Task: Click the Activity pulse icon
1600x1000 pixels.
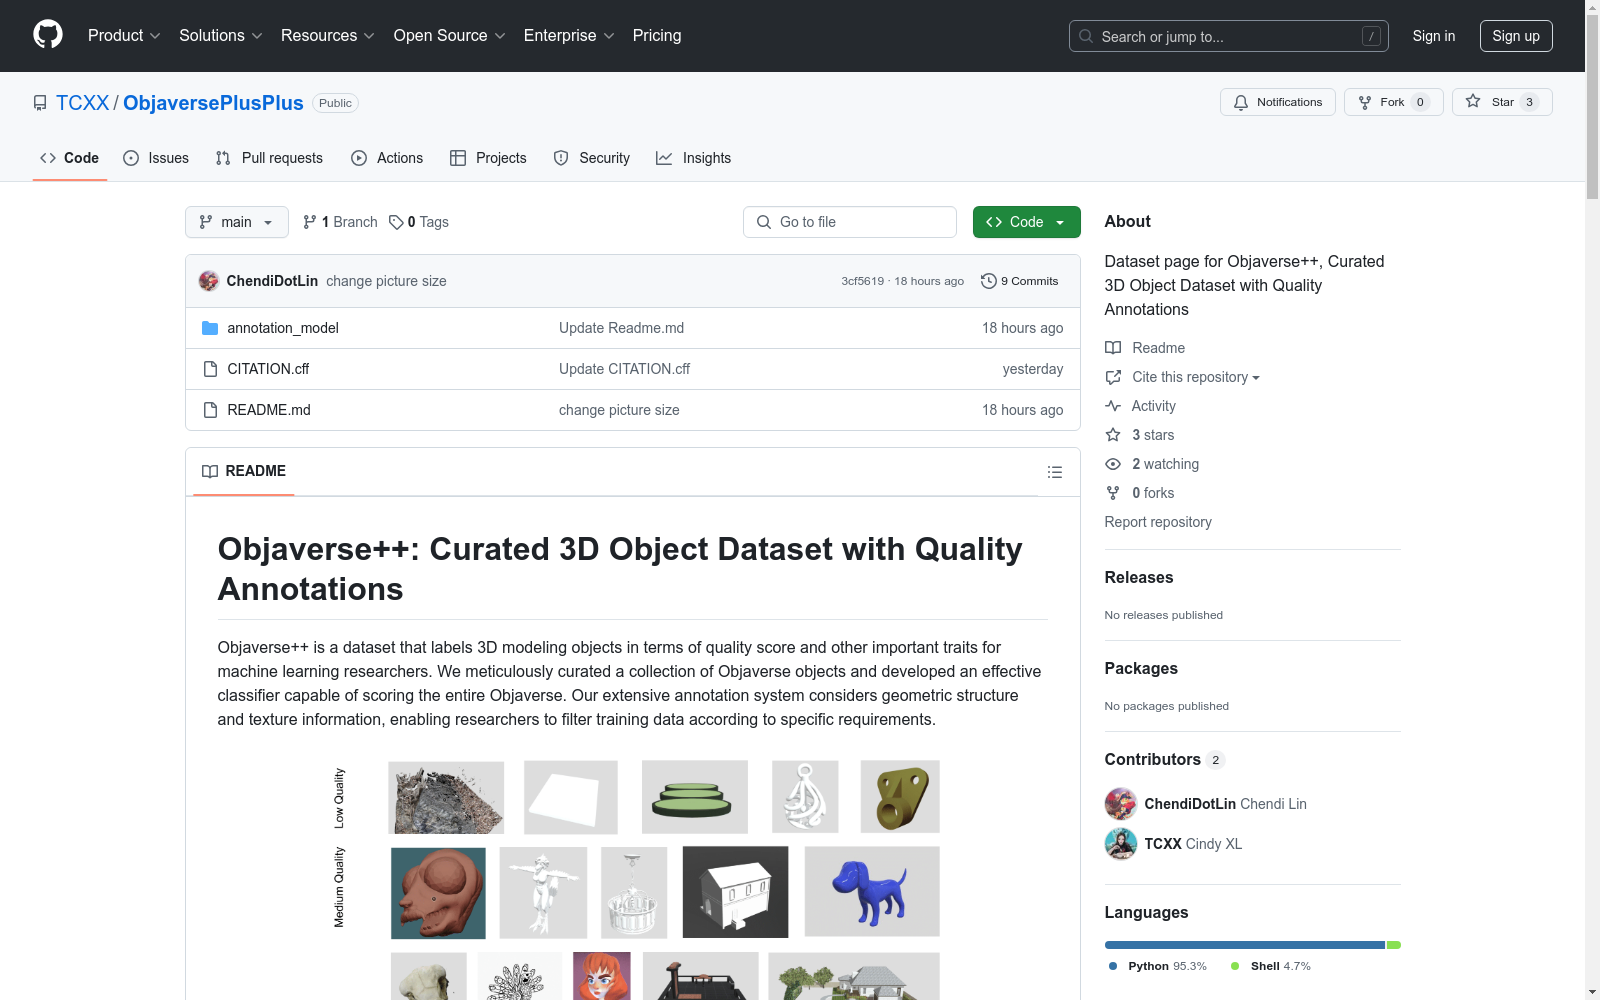Action: click(x=1113, y=406)
